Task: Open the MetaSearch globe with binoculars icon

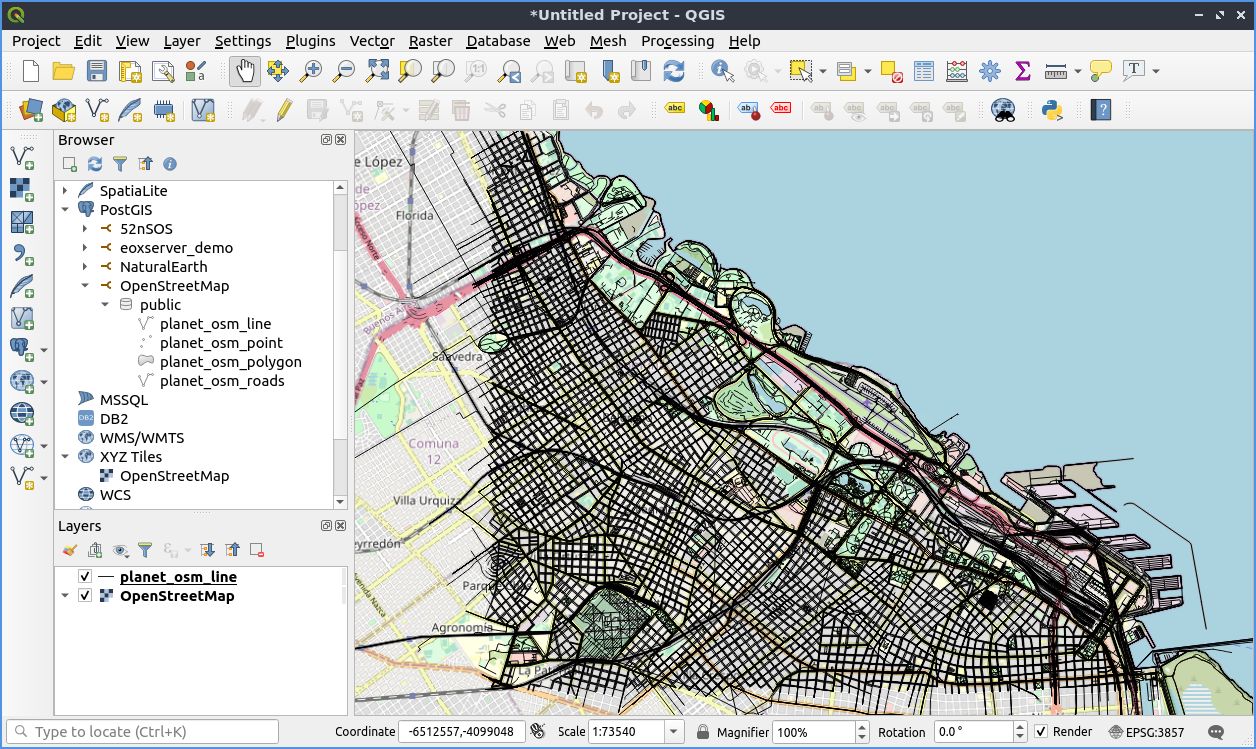Action: pos(1003,109)
